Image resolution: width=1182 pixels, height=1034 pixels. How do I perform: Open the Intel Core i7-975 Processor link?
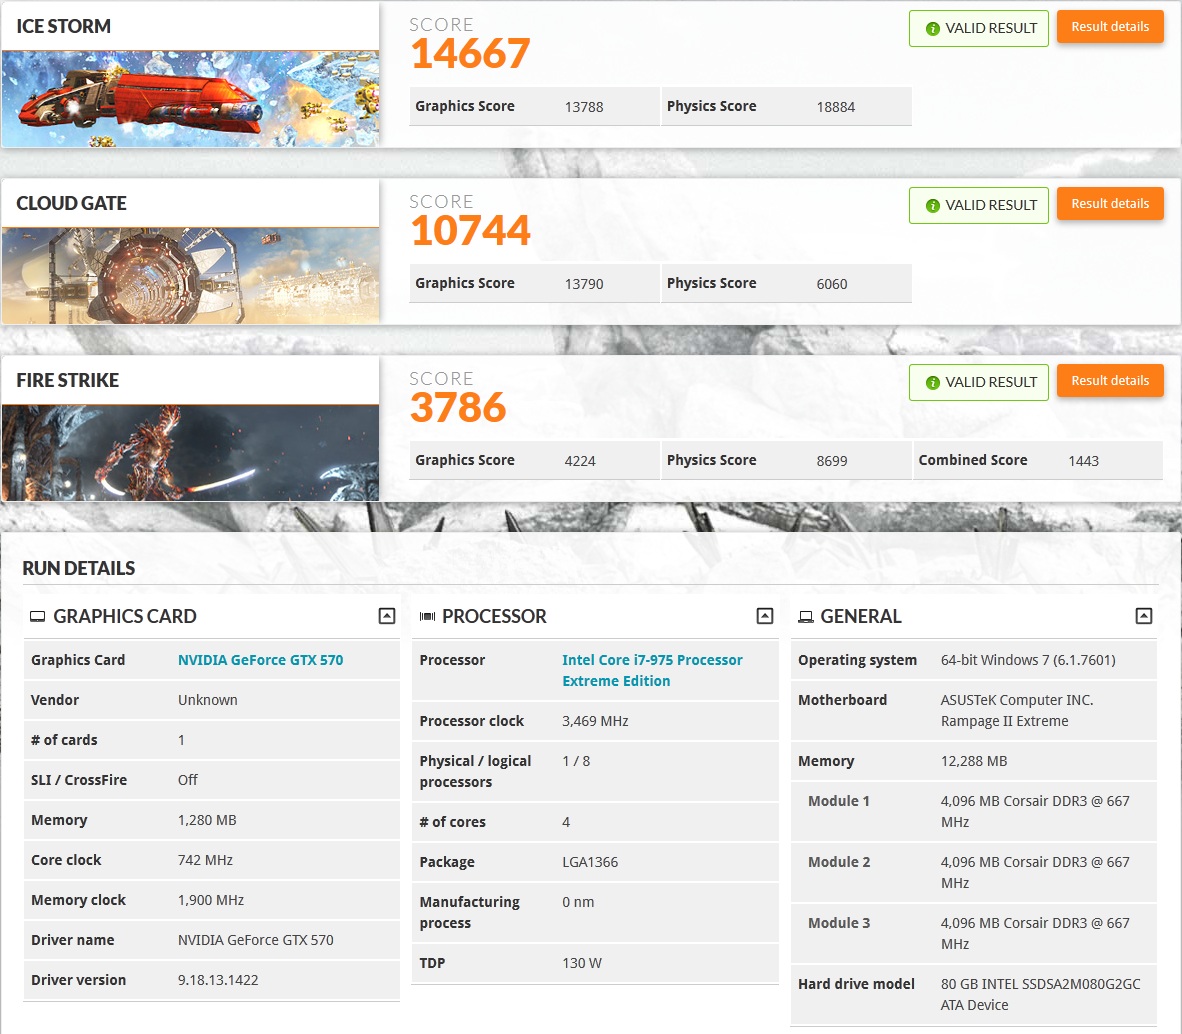[x=652, y=671]
